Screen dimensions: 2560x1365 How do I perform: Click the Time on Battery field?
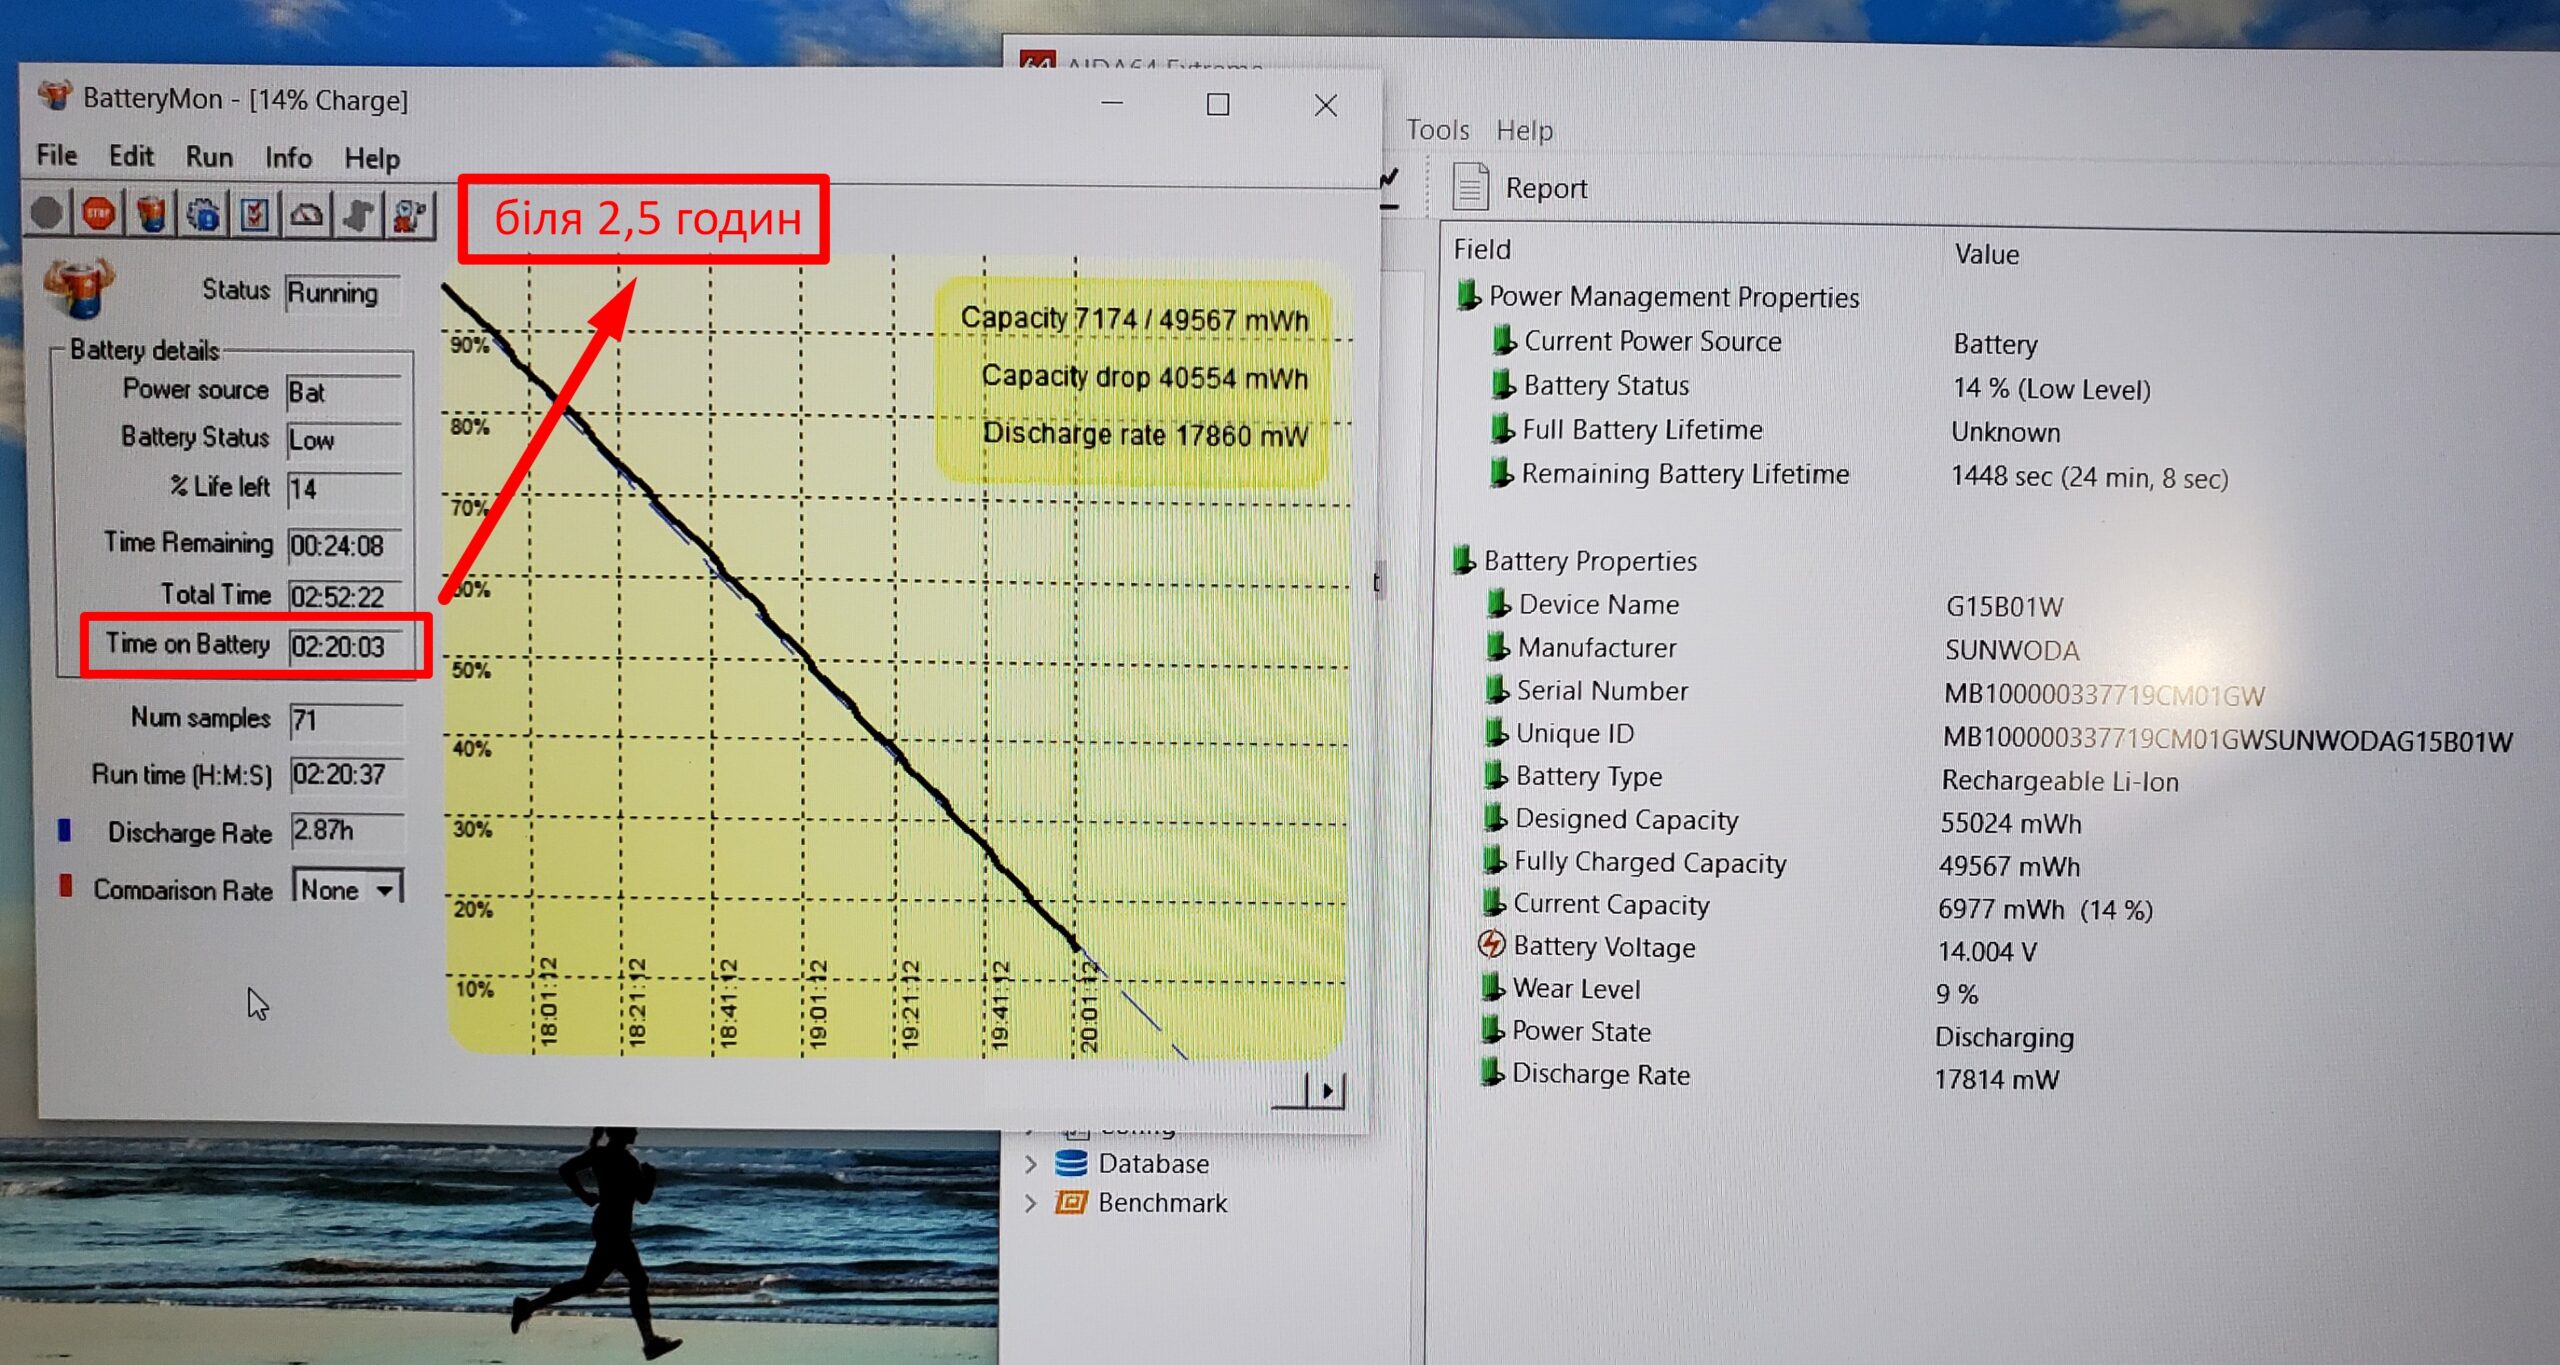click(x=344, y=647)
